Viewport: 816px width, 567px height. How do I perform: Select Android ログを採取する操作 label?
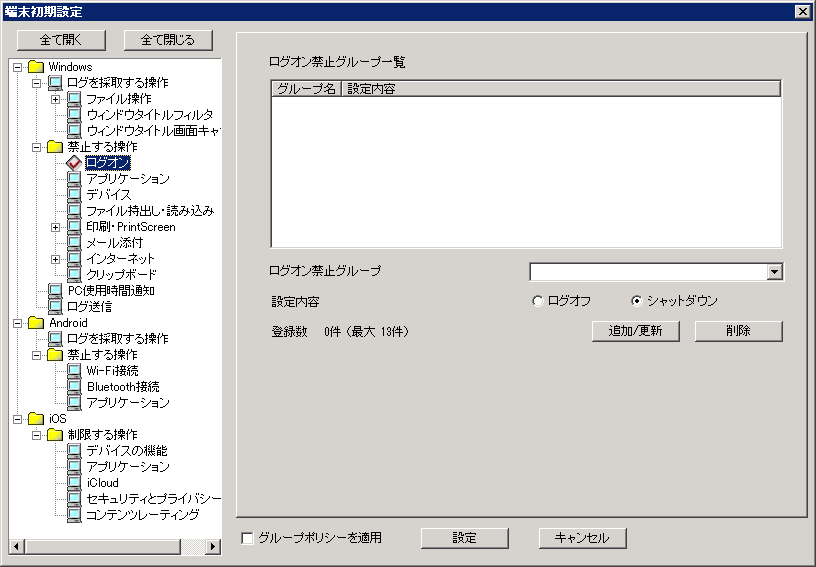pyautogui.click(x=118, y=339)
